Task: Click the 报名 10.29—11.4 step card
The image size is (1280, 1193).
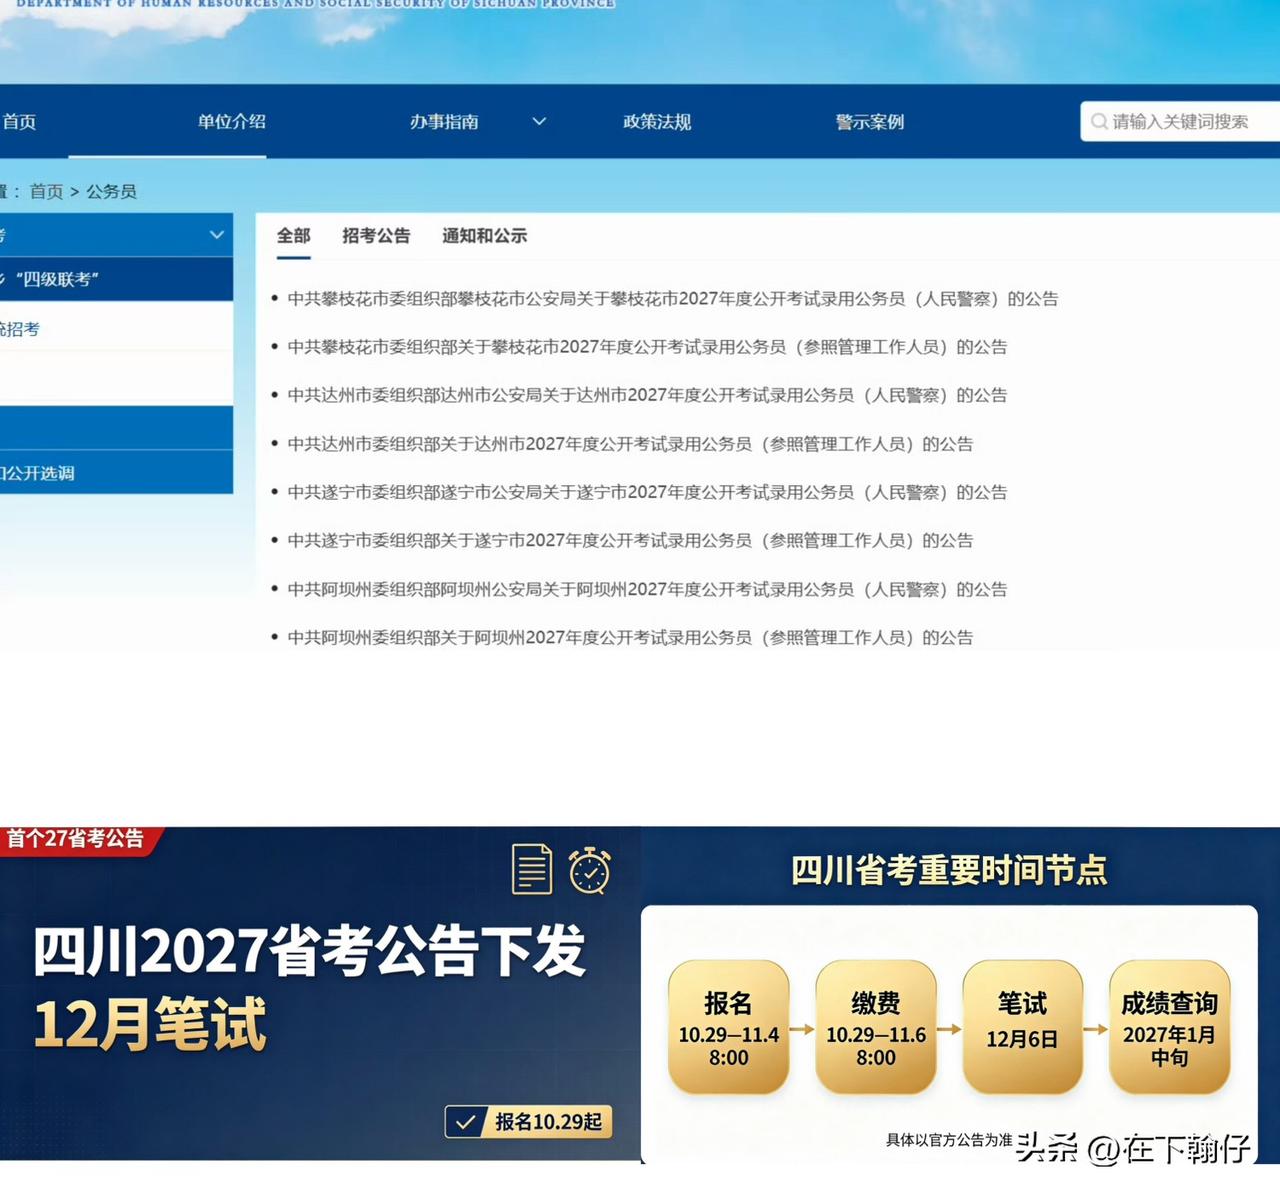Action: pos(729,1028)
